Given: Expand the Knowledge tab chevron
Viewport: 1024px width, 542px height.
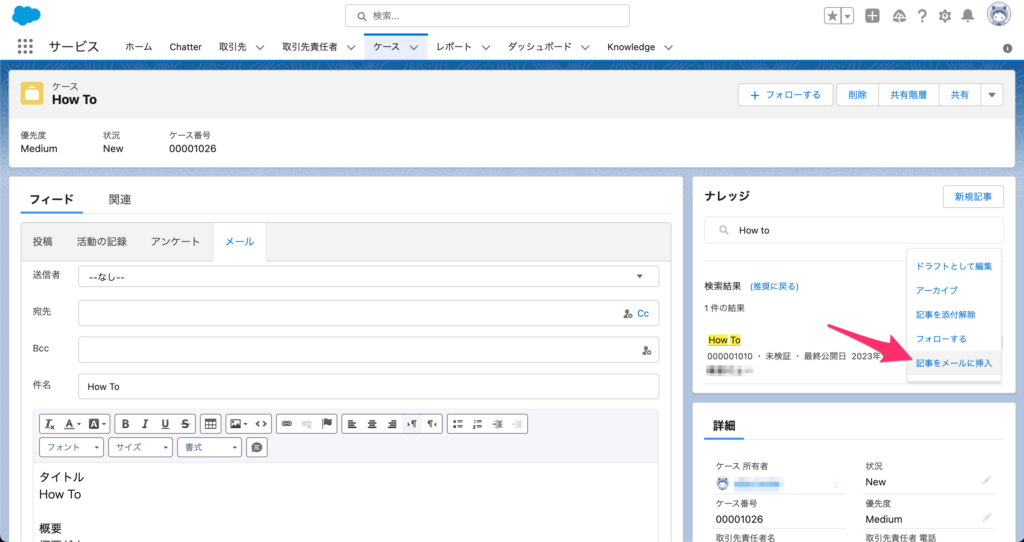Looking at the screenshot, I should [668, 47].
